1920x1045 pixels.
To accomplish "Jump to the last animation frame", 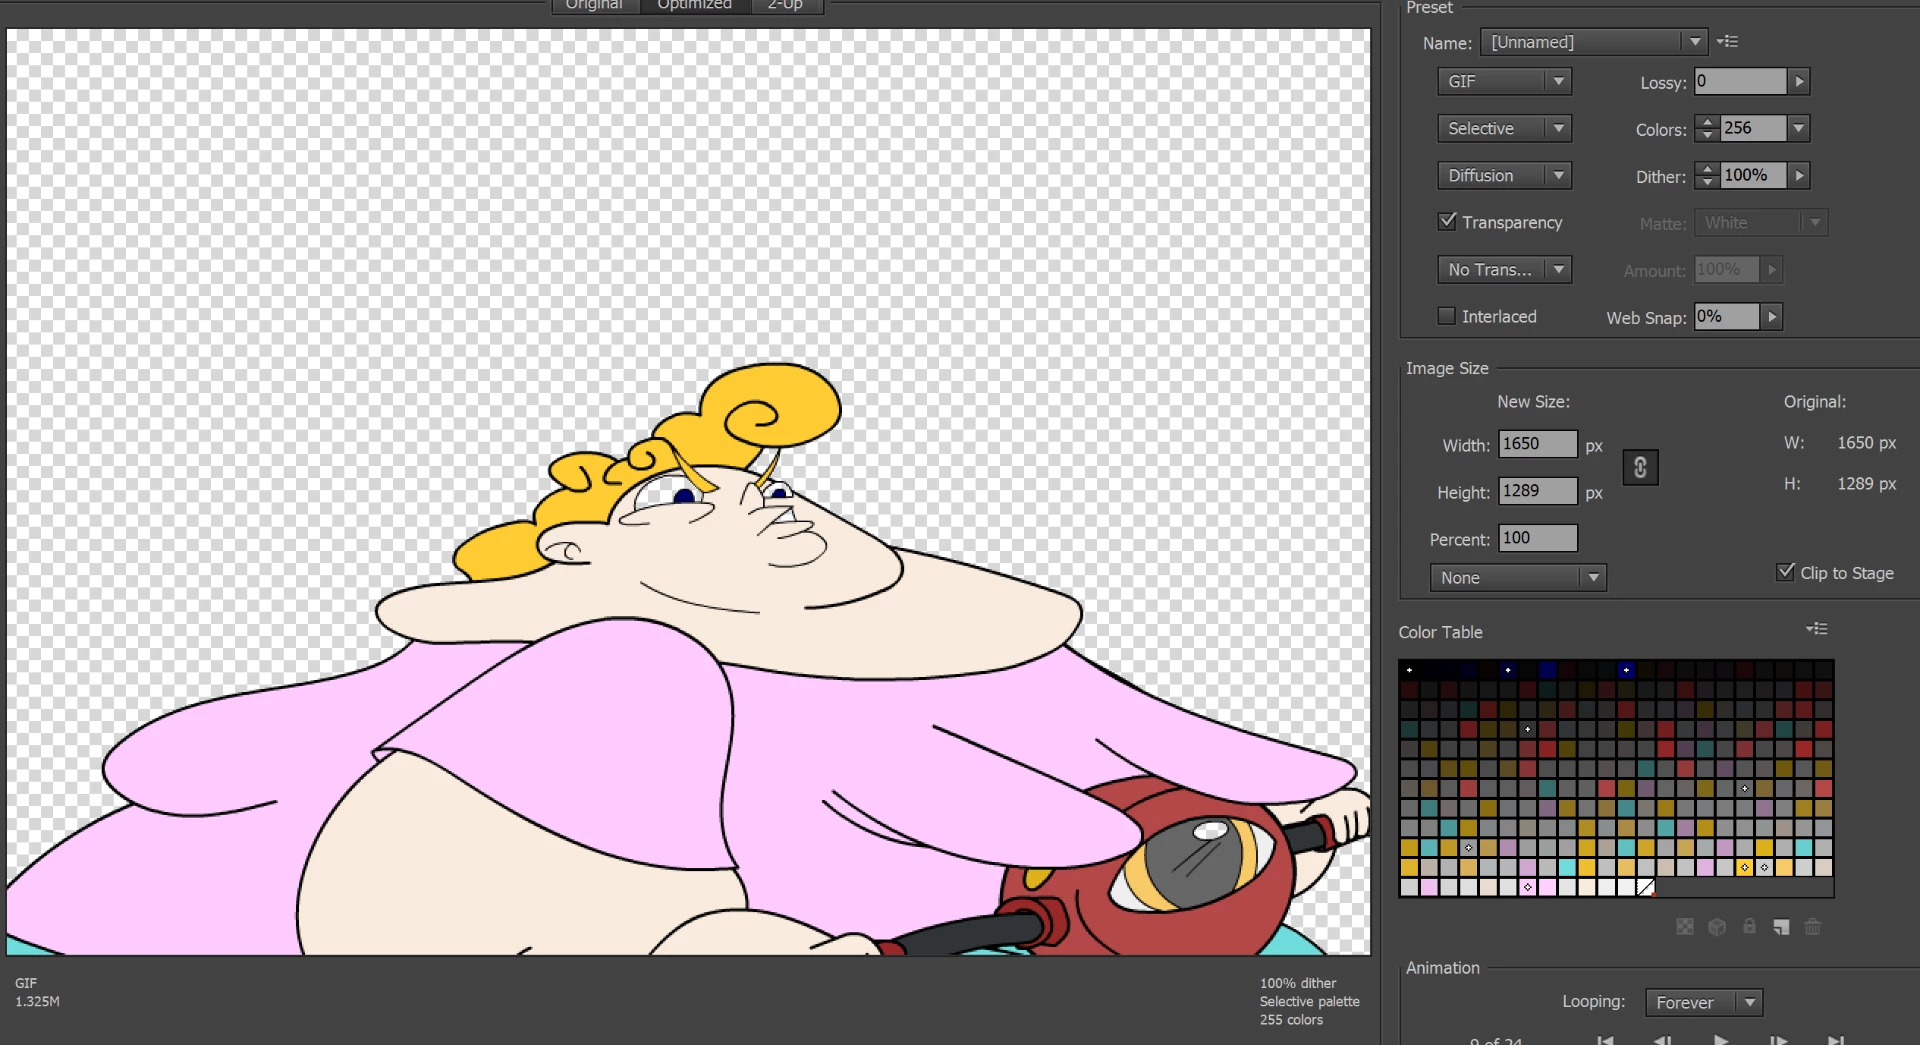I will point(1836,1040).
